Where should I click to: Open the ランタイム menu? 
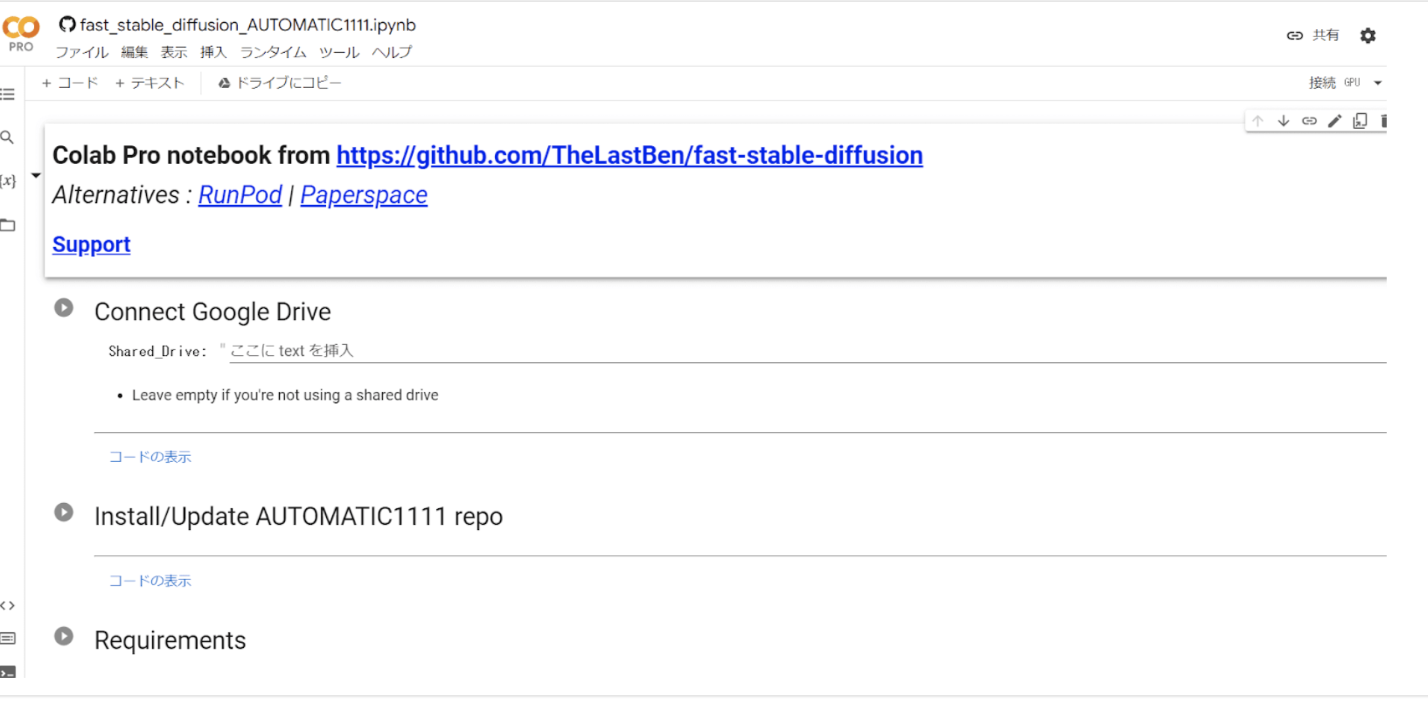[x=273, y=52]
